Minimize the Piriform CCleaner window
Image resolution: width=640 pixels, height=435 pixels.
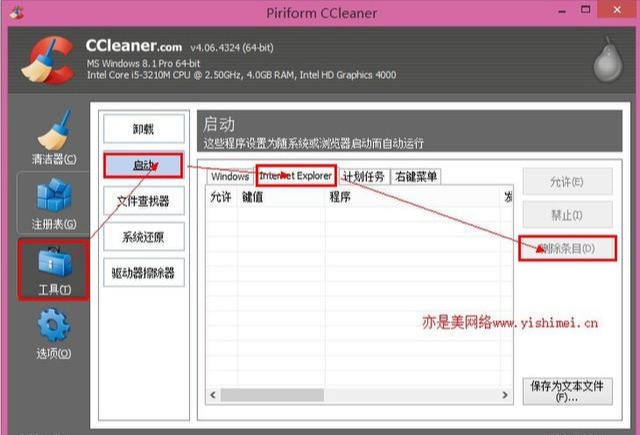pyautogui.click(x=562, y=11)
